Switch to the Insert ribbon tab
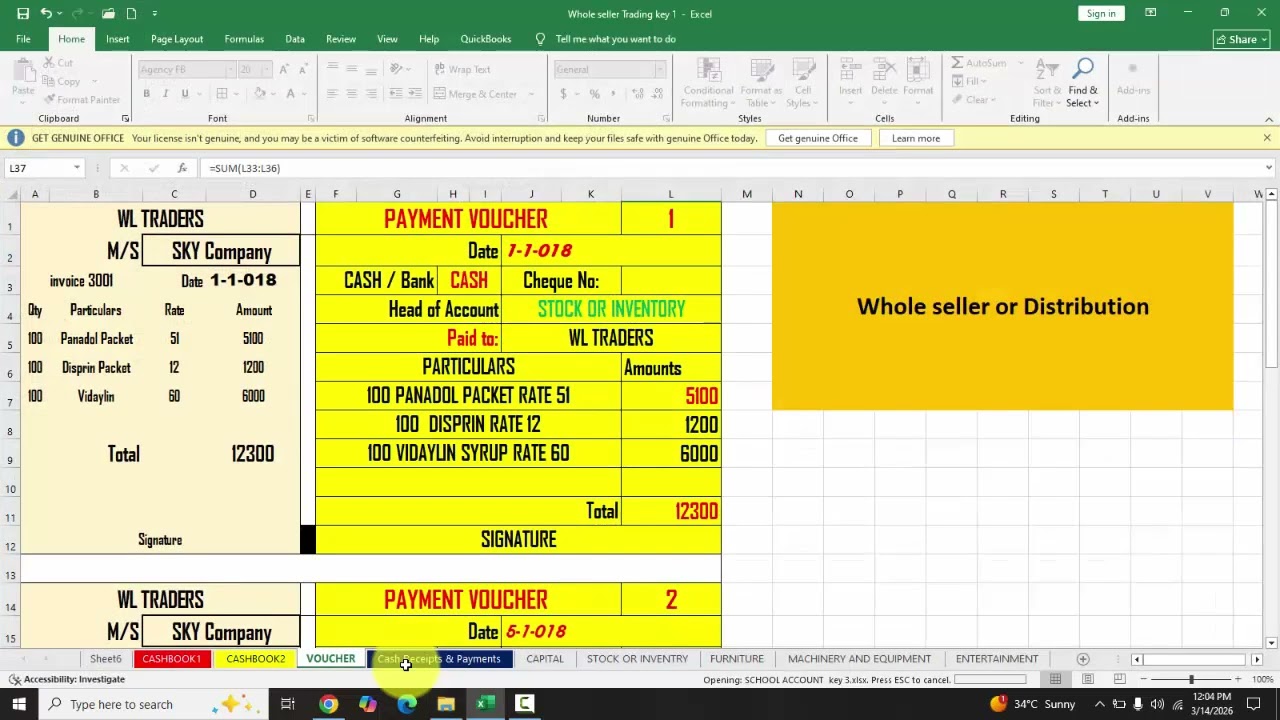The width and height of the screenshot is (1280, 720). click(x=118, y=39)
